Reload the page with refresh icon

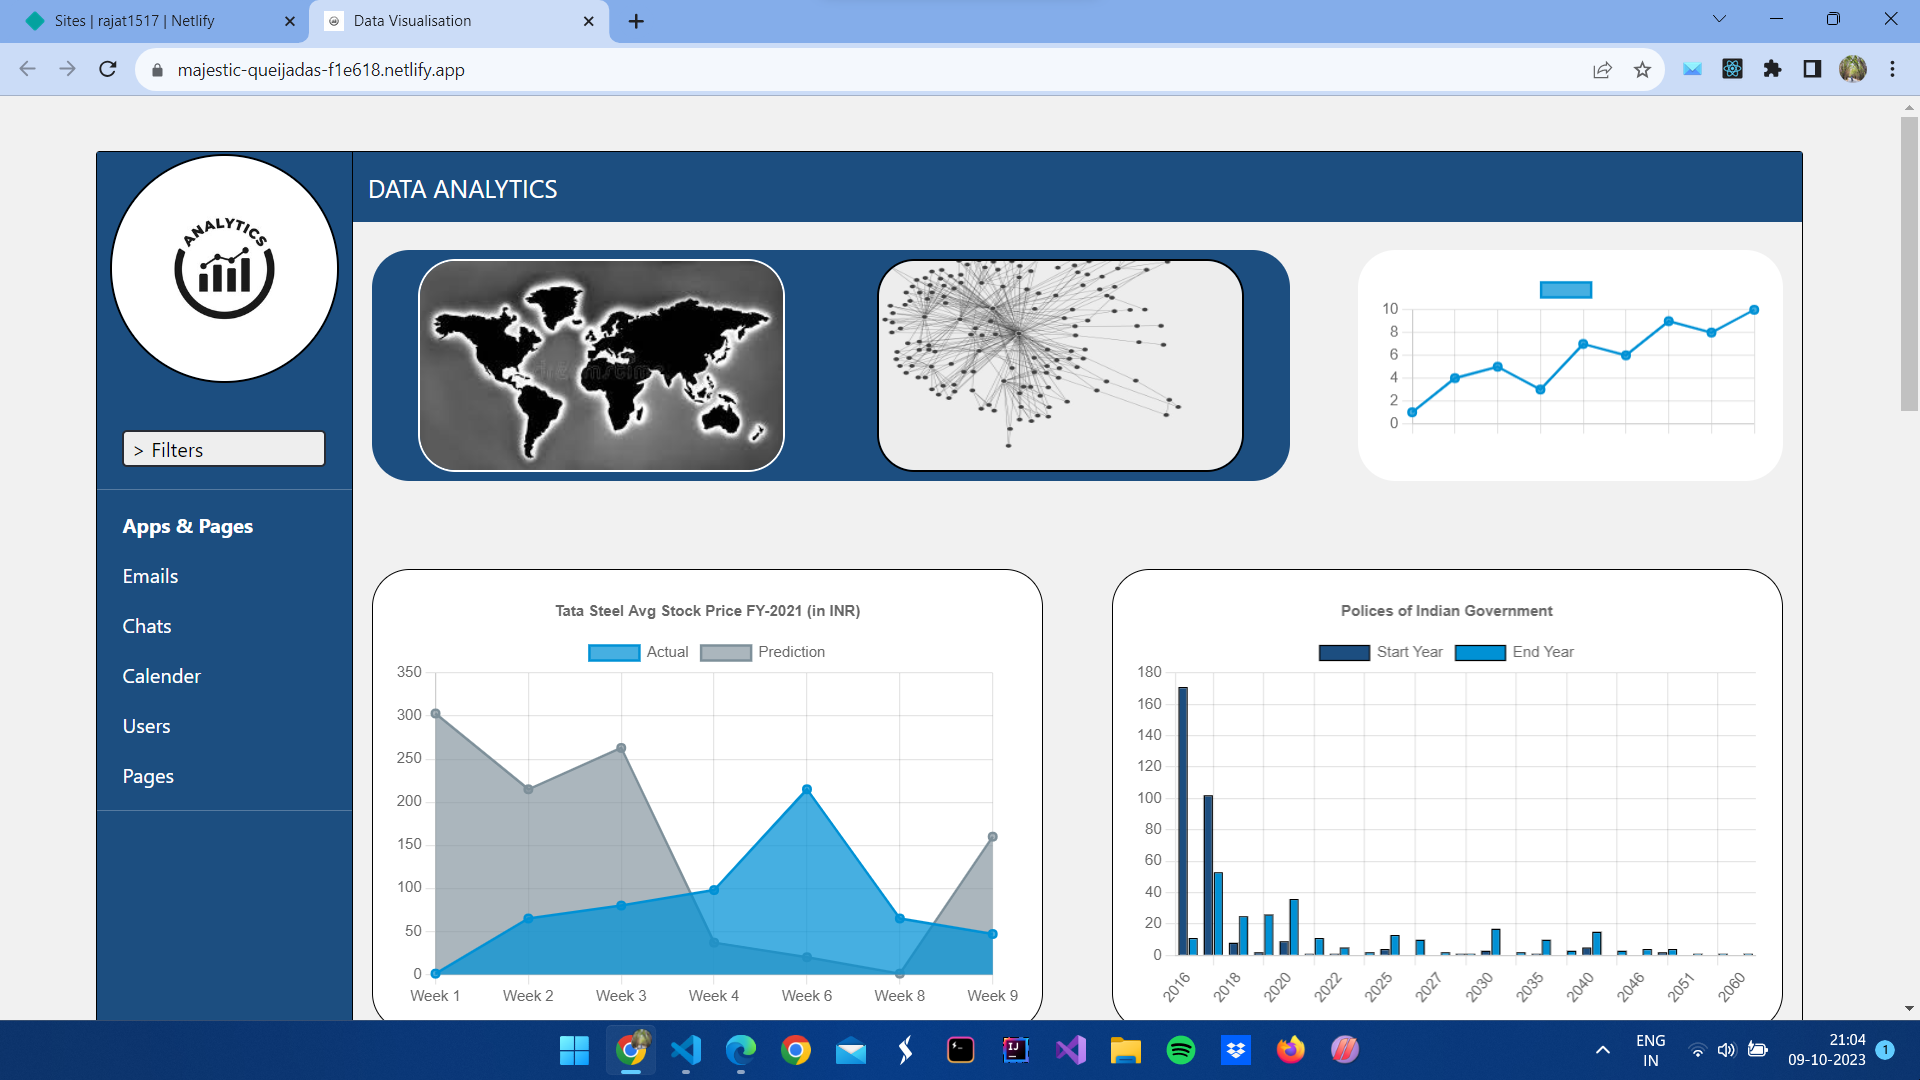(x=108, y=69)
